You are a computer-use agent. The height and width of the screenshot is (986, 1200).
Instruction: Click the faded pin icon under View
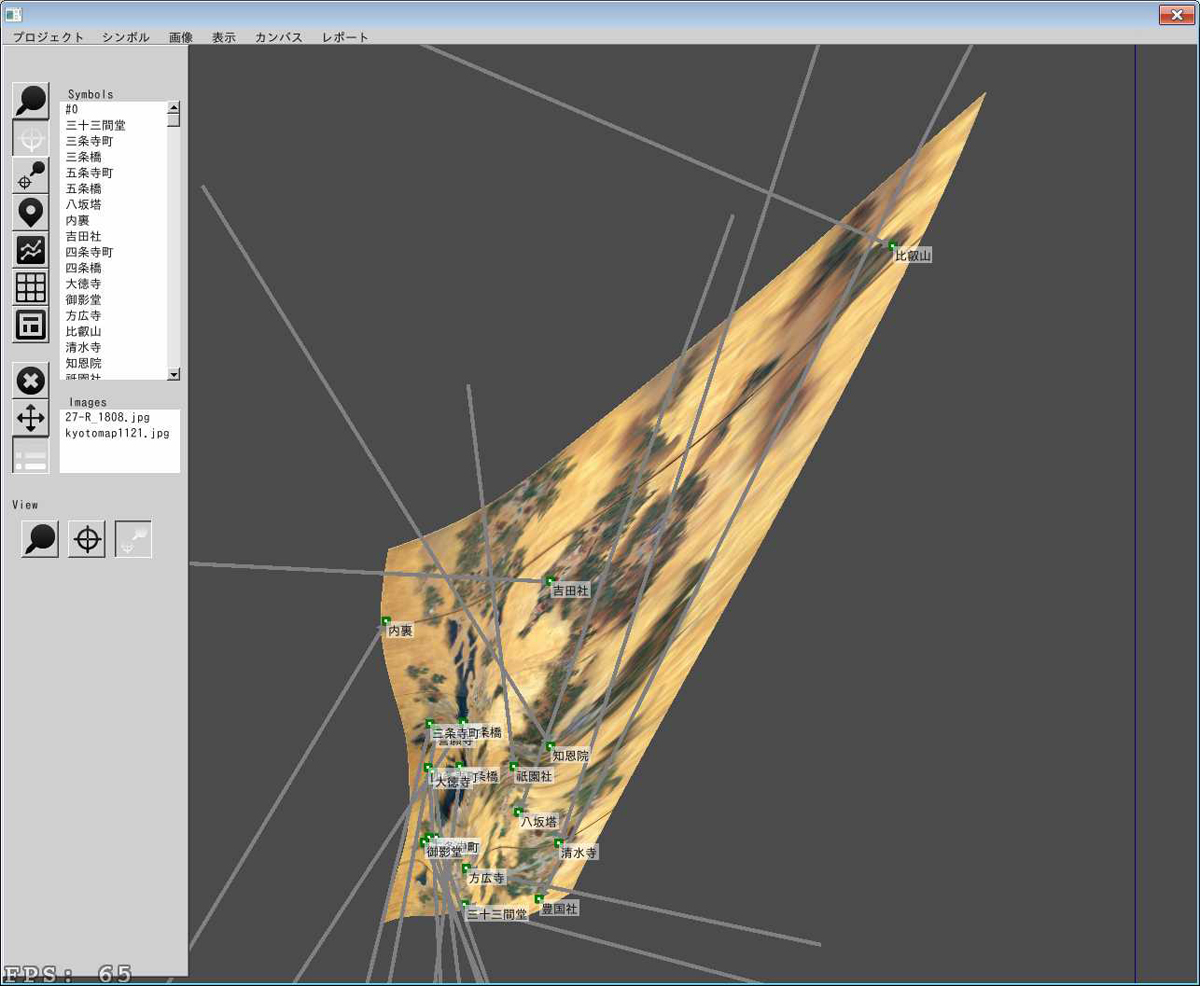pos(133,539)
